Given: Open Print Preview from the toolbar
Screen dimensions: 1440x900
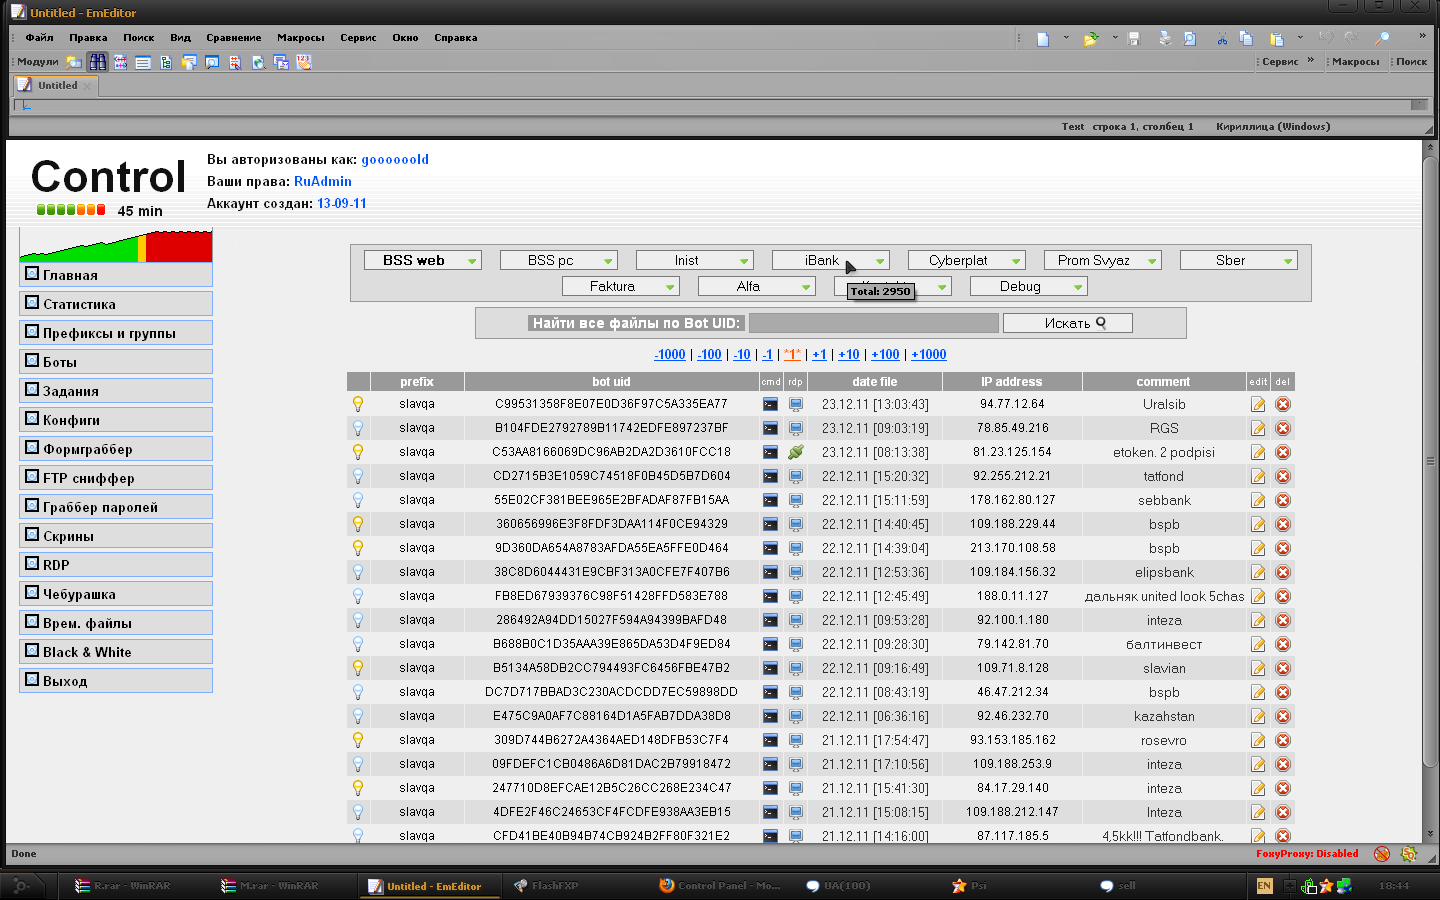Looking at the screenshot, I should click(x=1190, y=39).
